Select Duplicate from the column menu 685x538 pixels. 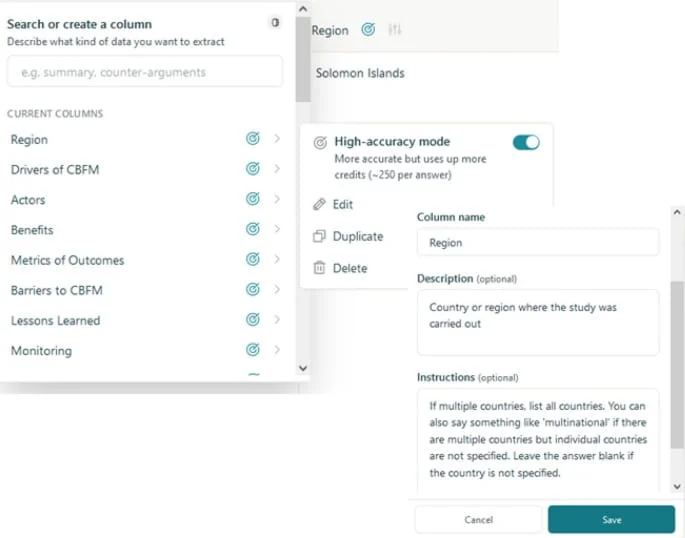[x=357, y=236]
